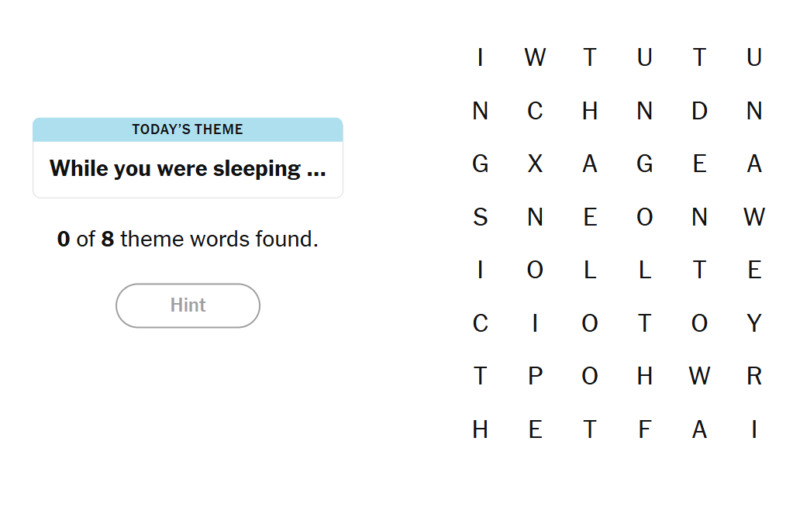This screenshot has width=800, height=517.
Task: Click the H in the second row
Action: (x=590, y=111)
